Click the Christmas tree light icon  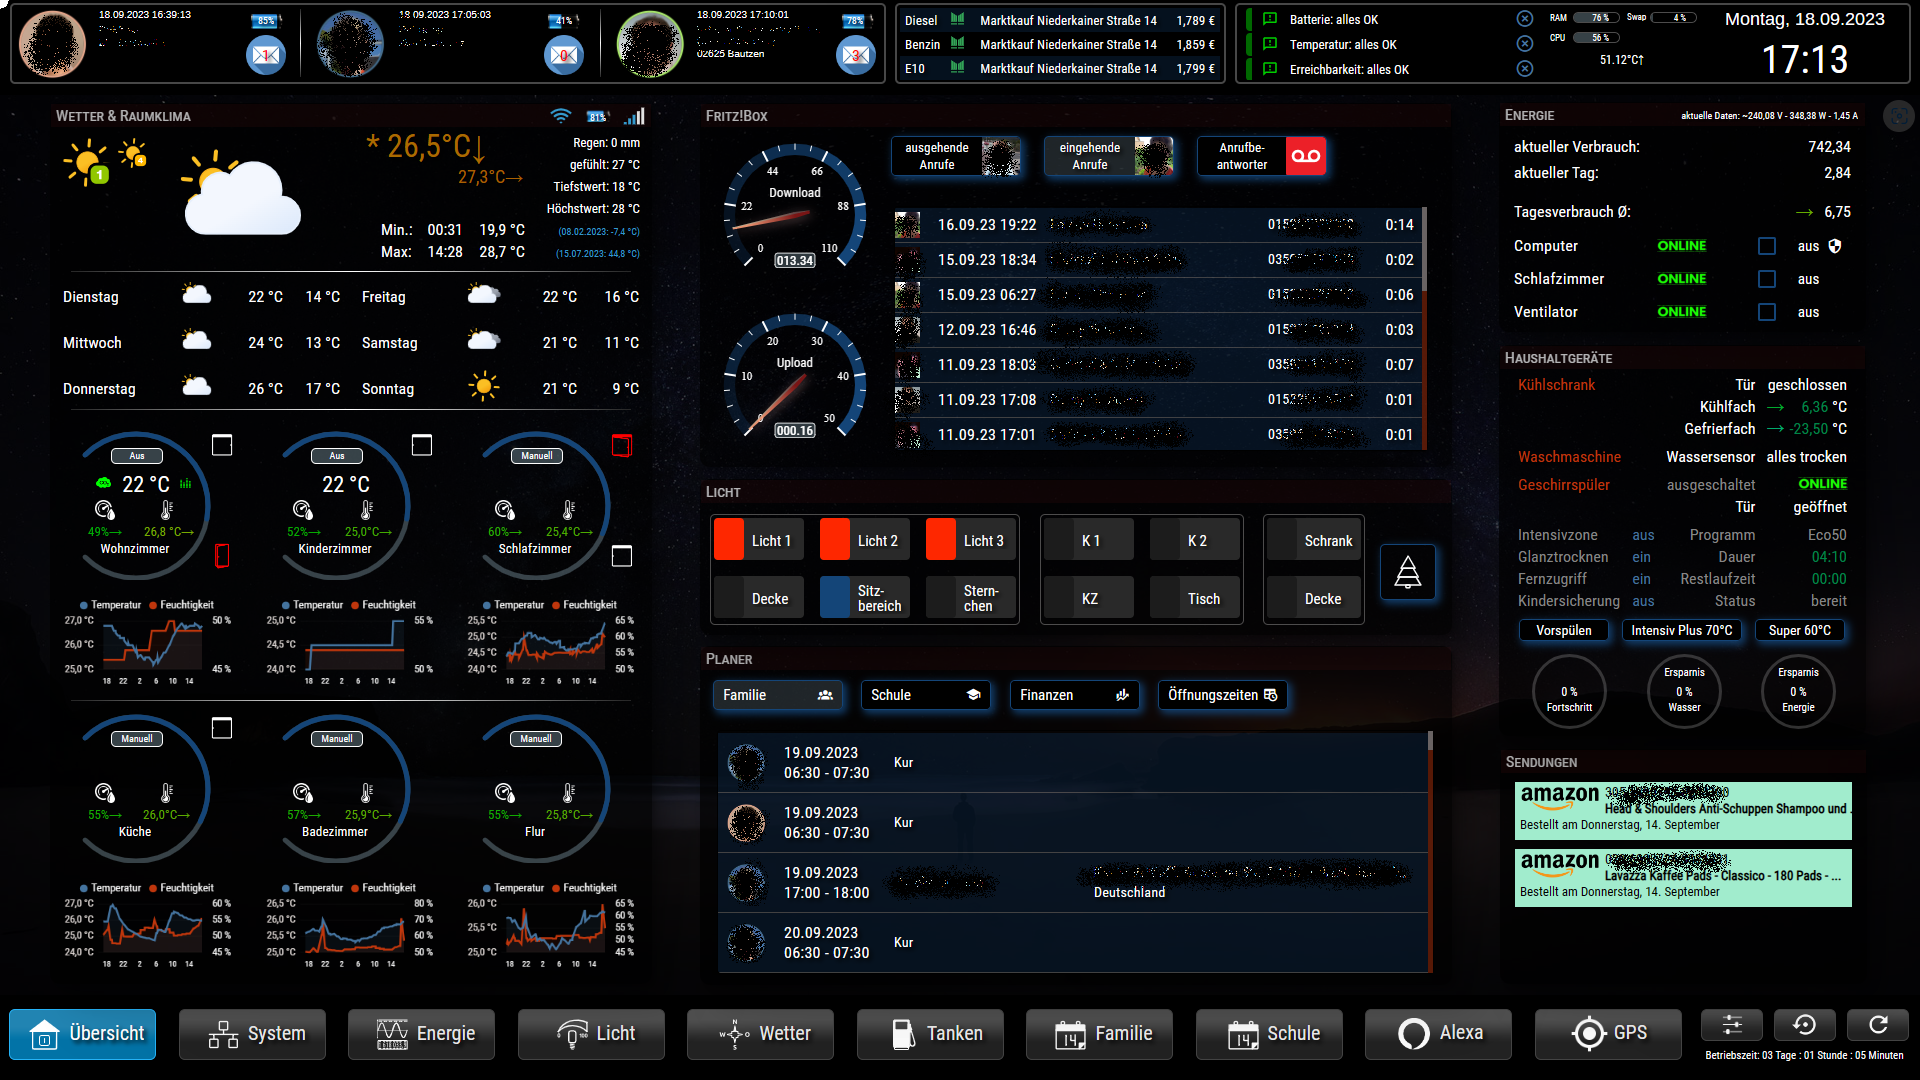pos(1408,572)
